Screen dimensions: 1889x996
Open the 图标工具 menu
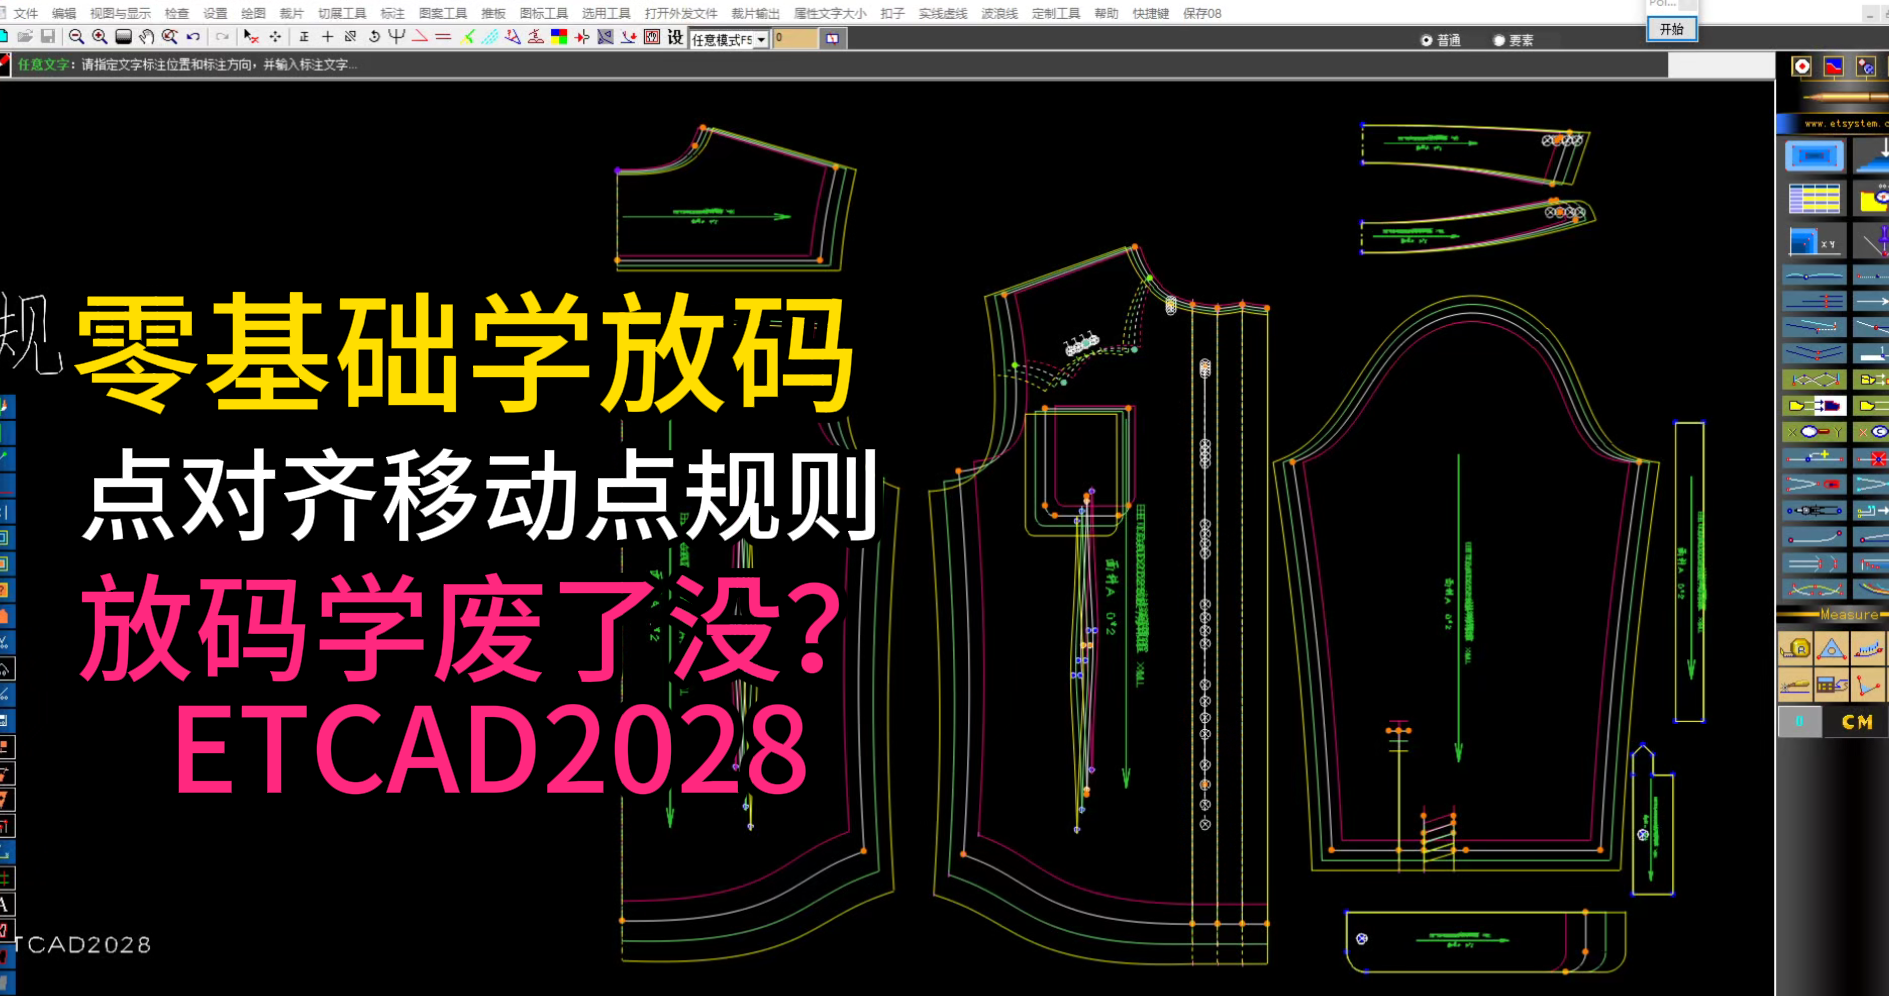pyautogui.click(x=544, y=13)
